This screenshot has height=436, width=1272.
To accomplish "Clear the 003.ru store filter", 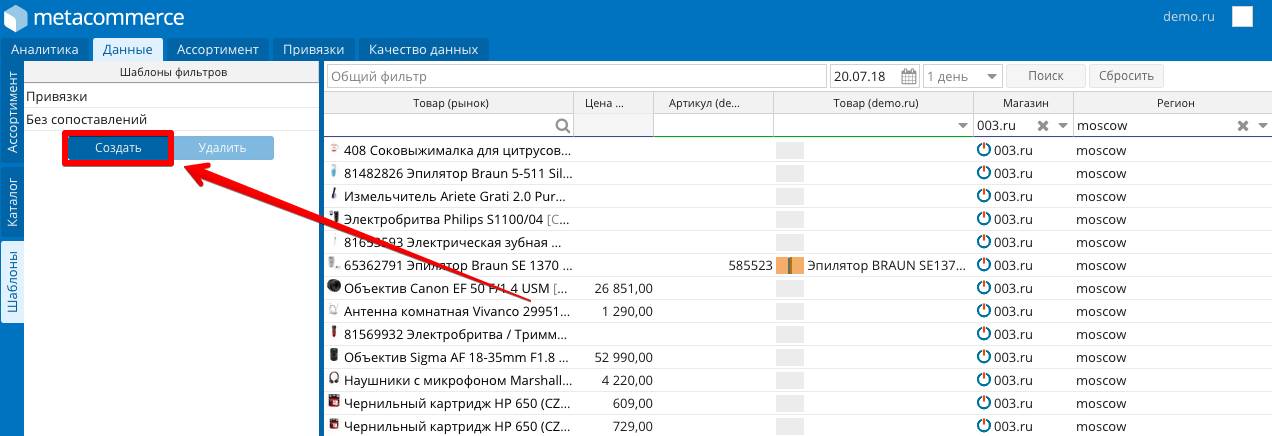I will click(1042, 126).
